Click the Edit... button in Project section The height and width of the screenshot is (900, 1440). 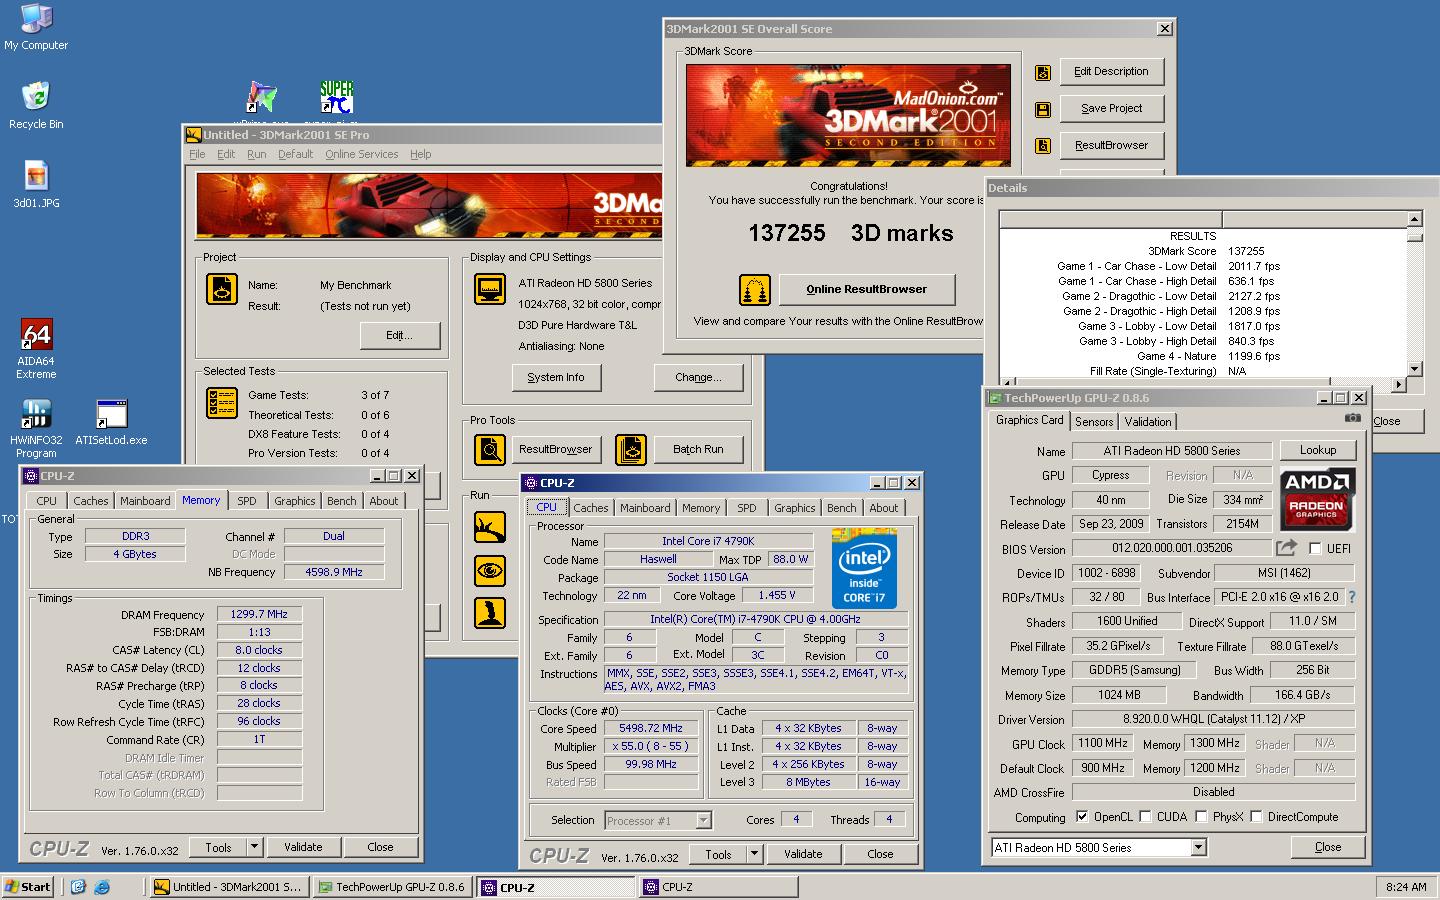click(399, 335)
